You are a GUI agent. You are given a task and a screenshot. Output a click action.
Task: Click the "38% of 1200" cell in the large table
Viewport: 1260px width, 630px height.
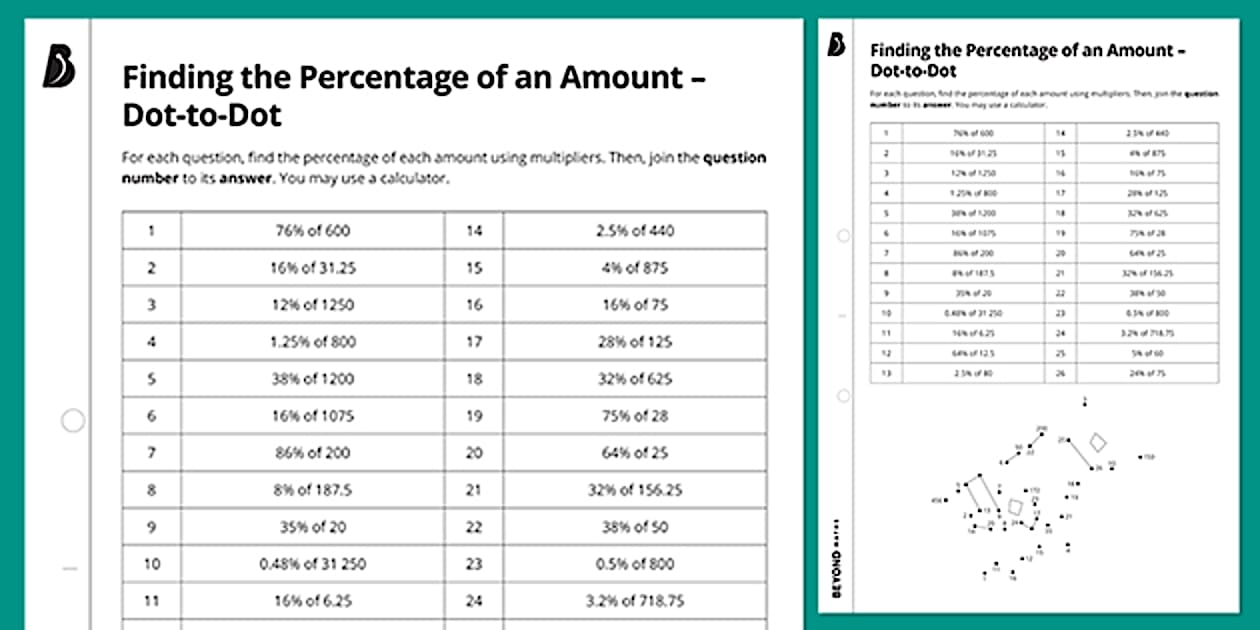point(313,379)
